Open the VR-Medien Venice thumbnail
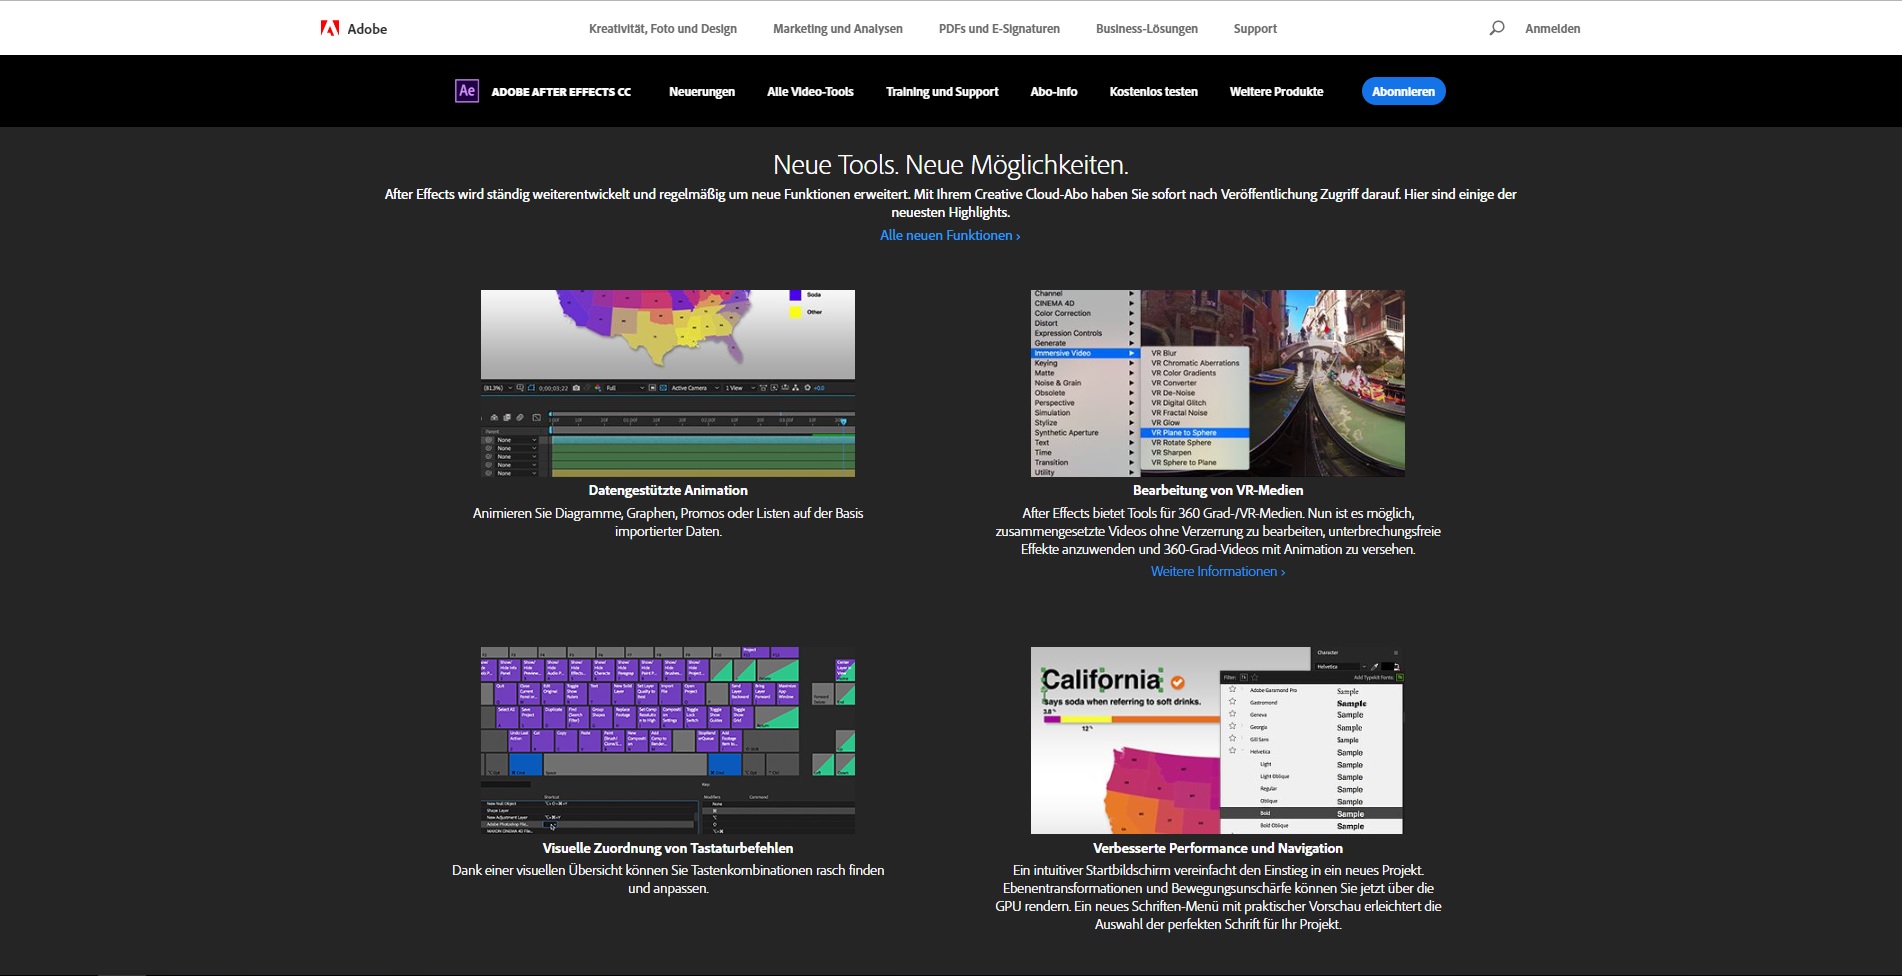This screenshot has height=976, width=1902. click(x=1218, y=383)
